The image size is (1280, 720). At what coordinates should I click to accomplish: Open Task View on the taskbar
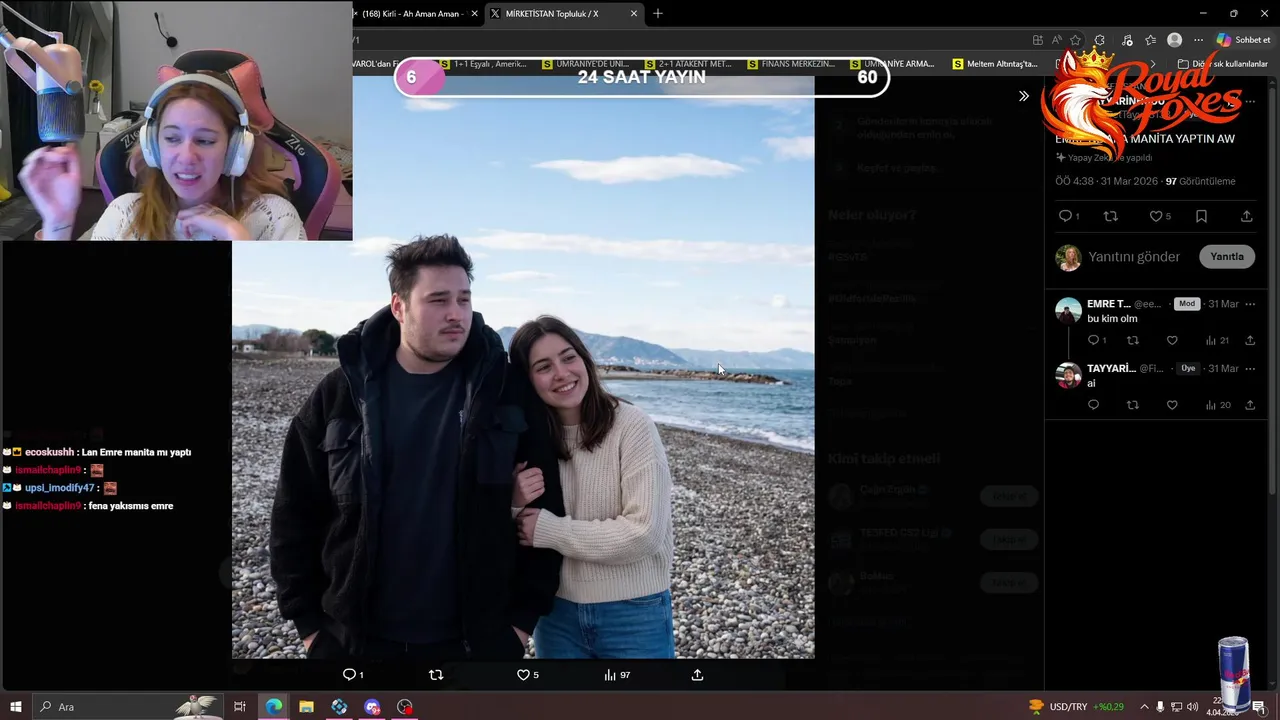[x=240, y=707]
